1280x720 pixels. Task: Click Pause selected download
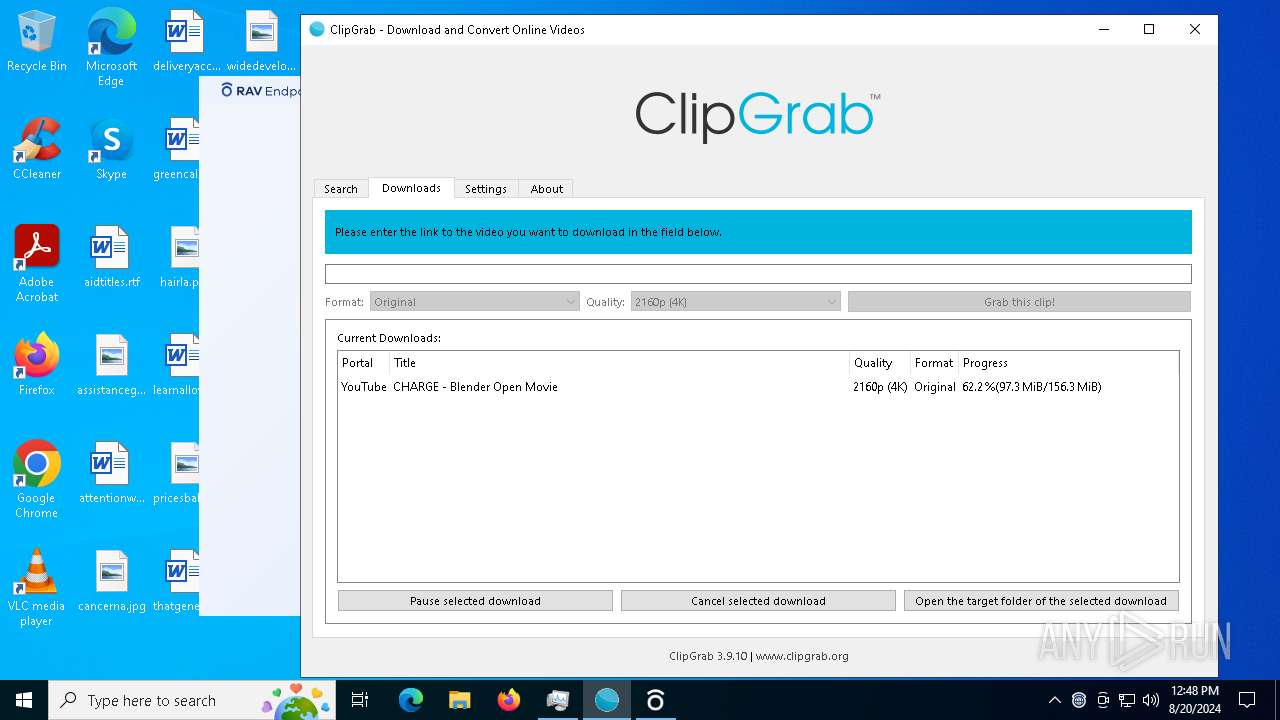coord(475,601)
